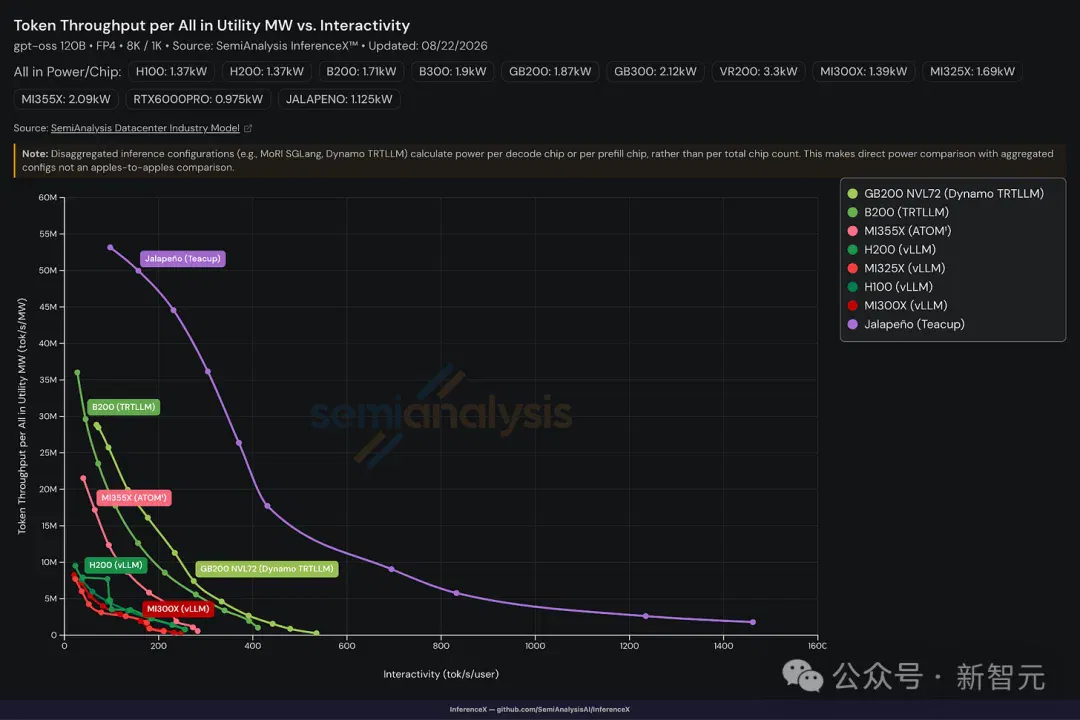Click the InferenceX github footer text
This screenshot has width=1080, height=720.
[539, 709]
